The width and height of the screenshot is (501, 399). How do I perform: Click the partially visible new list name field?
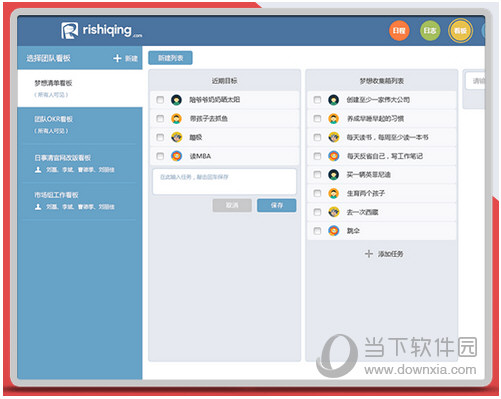[x=475, y=81]
